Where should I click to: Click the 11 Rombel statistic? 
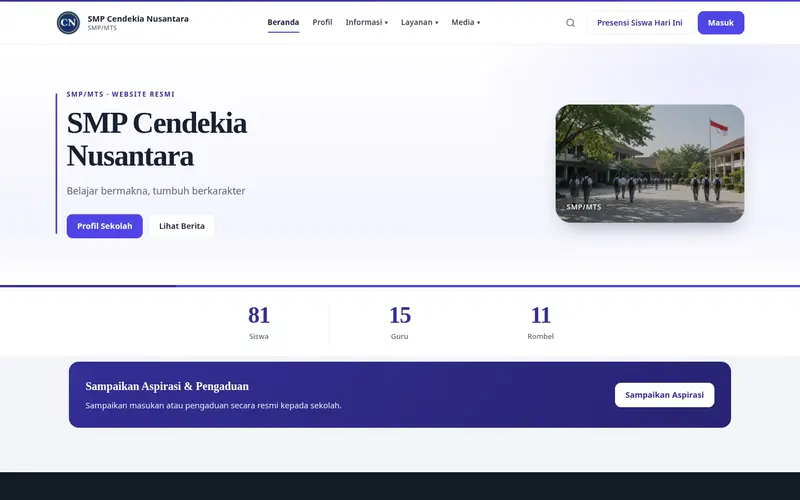coord(540,322)
